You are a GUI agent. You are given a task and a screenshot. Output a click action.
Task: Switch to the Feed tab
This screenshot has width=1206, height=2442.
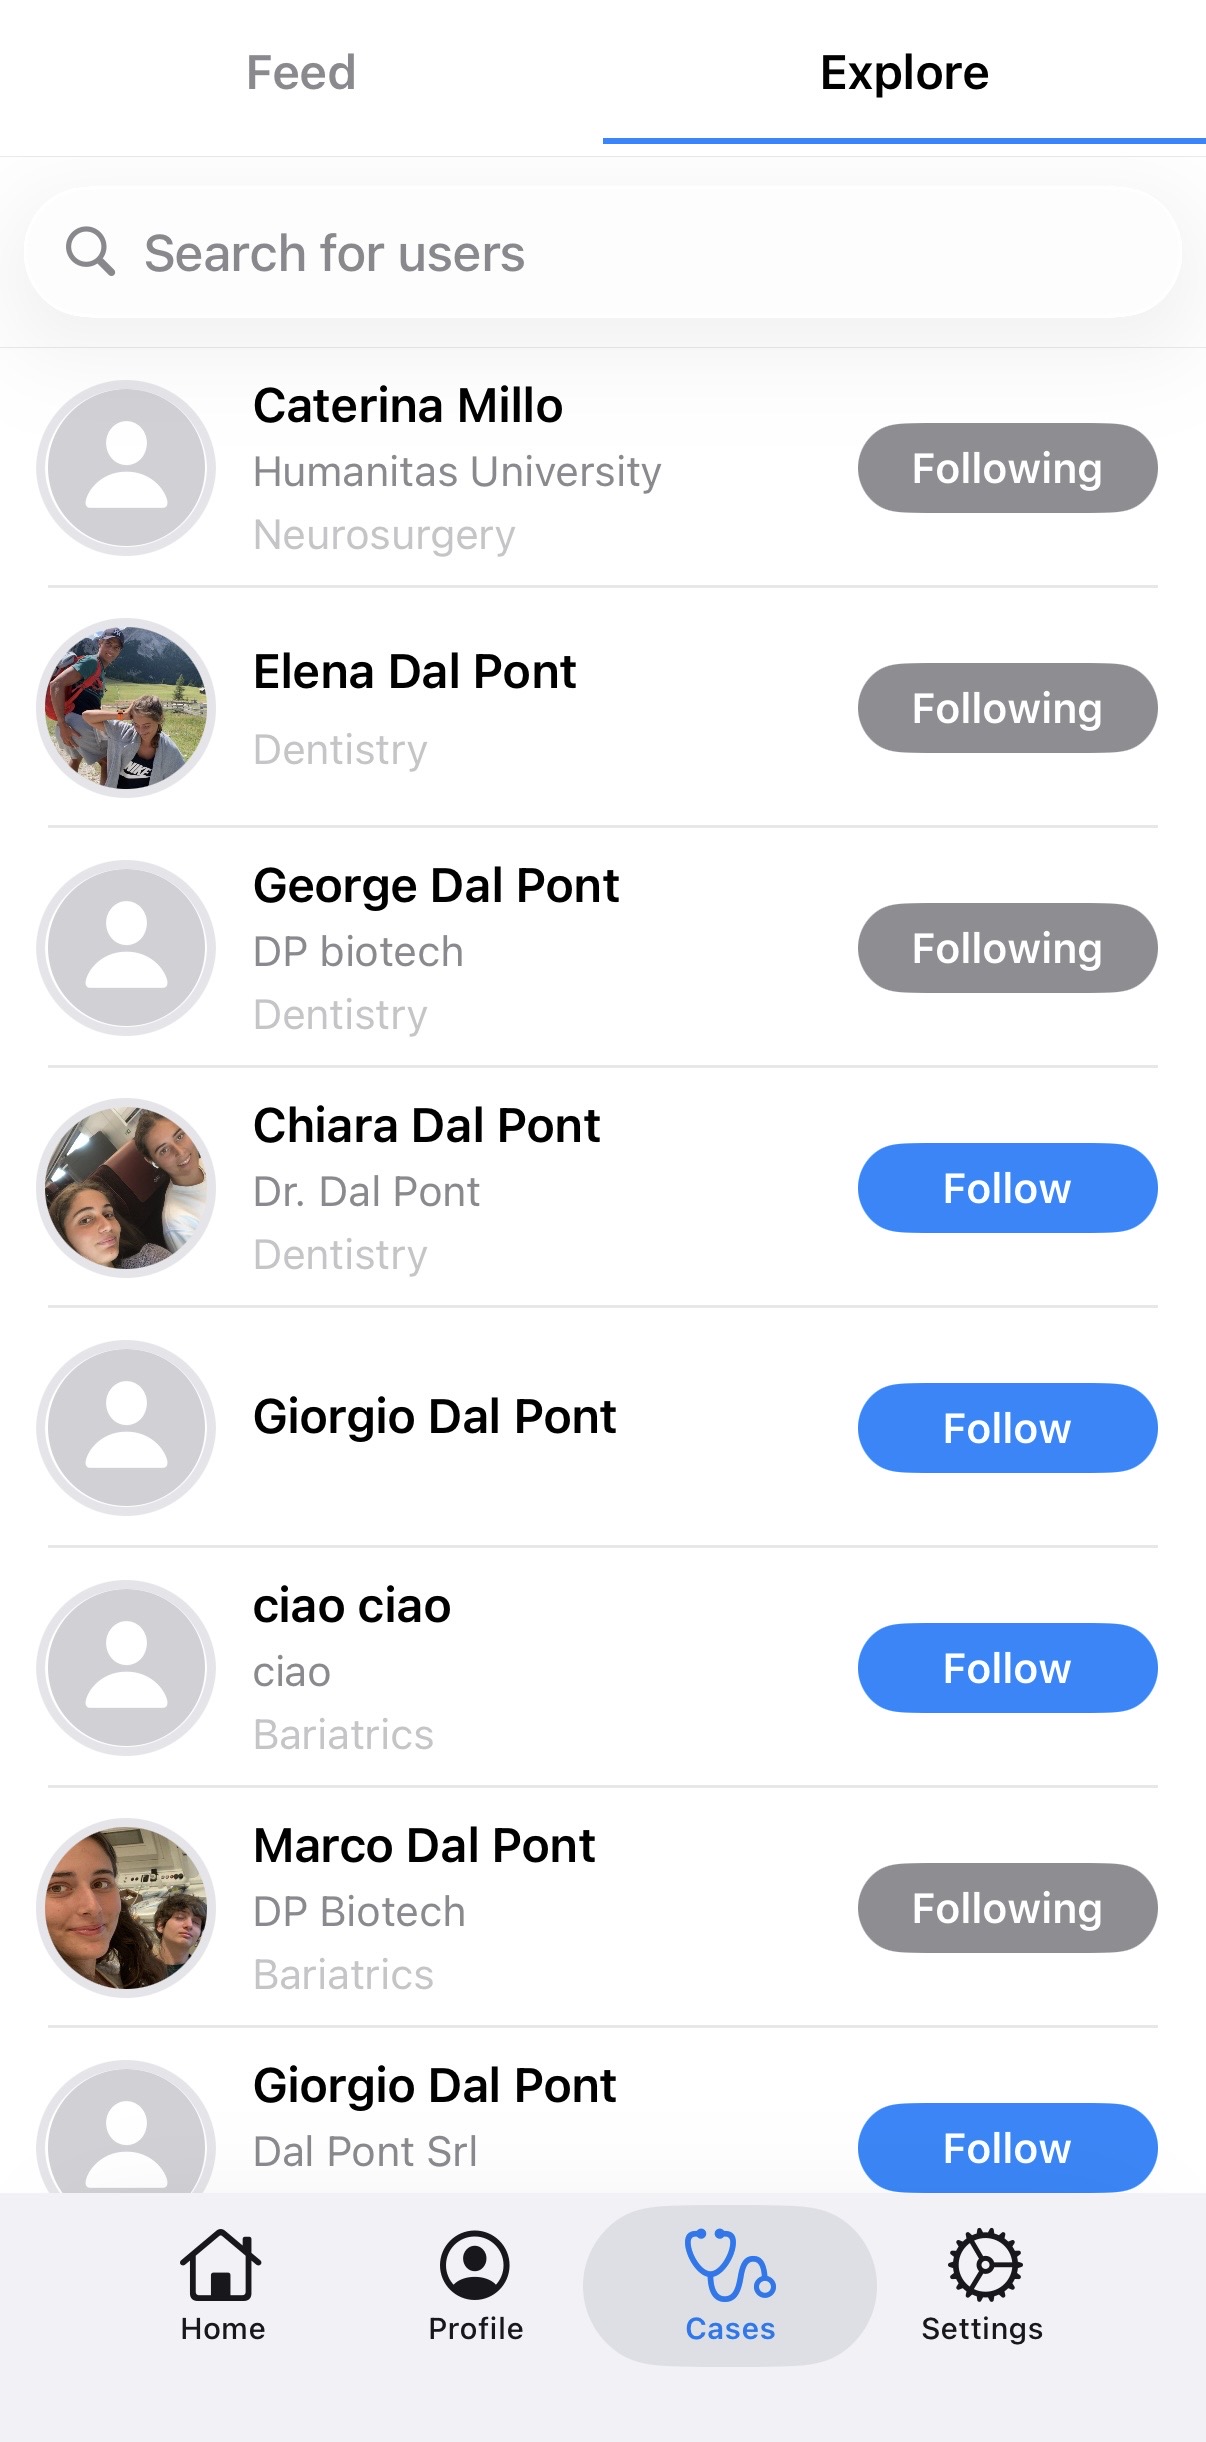click(301, 73)
